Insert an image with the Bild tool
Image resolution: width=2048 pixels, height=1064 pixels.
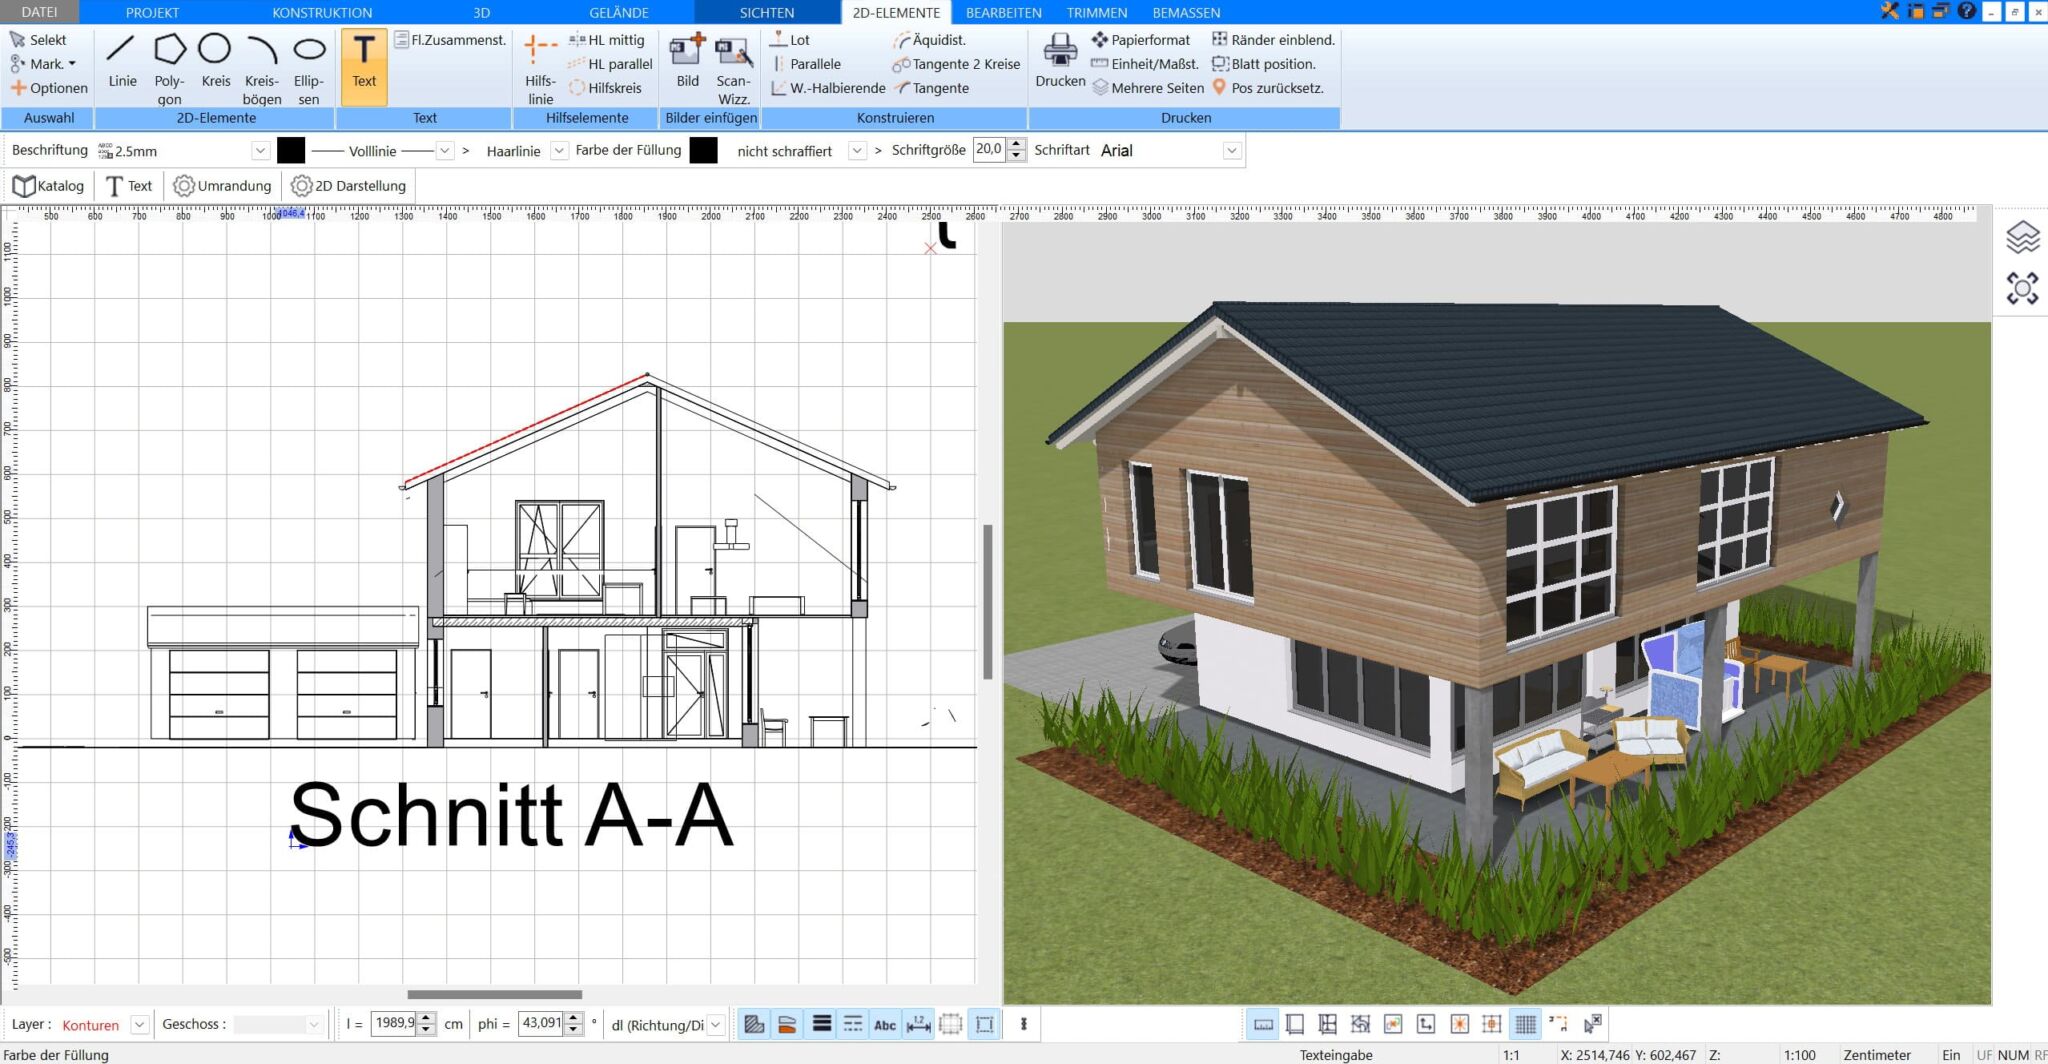pyautogui.click(x=687, y=63)
